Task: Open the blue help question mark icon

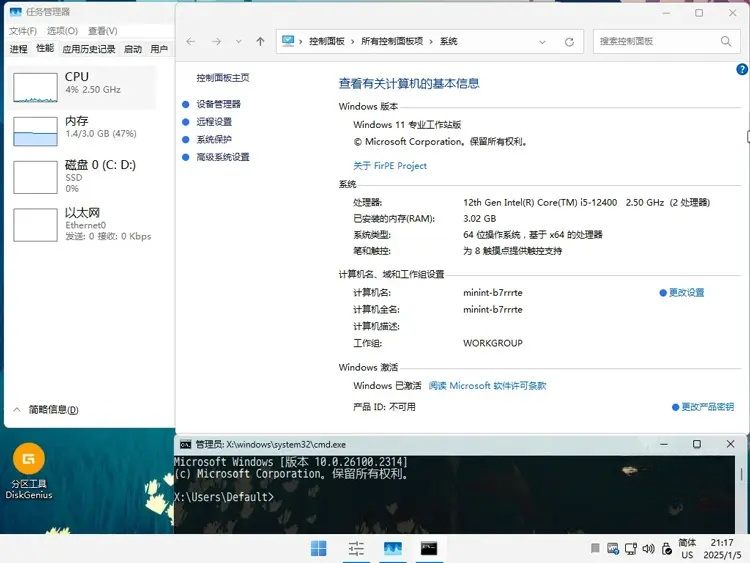Action: [742, 69]
